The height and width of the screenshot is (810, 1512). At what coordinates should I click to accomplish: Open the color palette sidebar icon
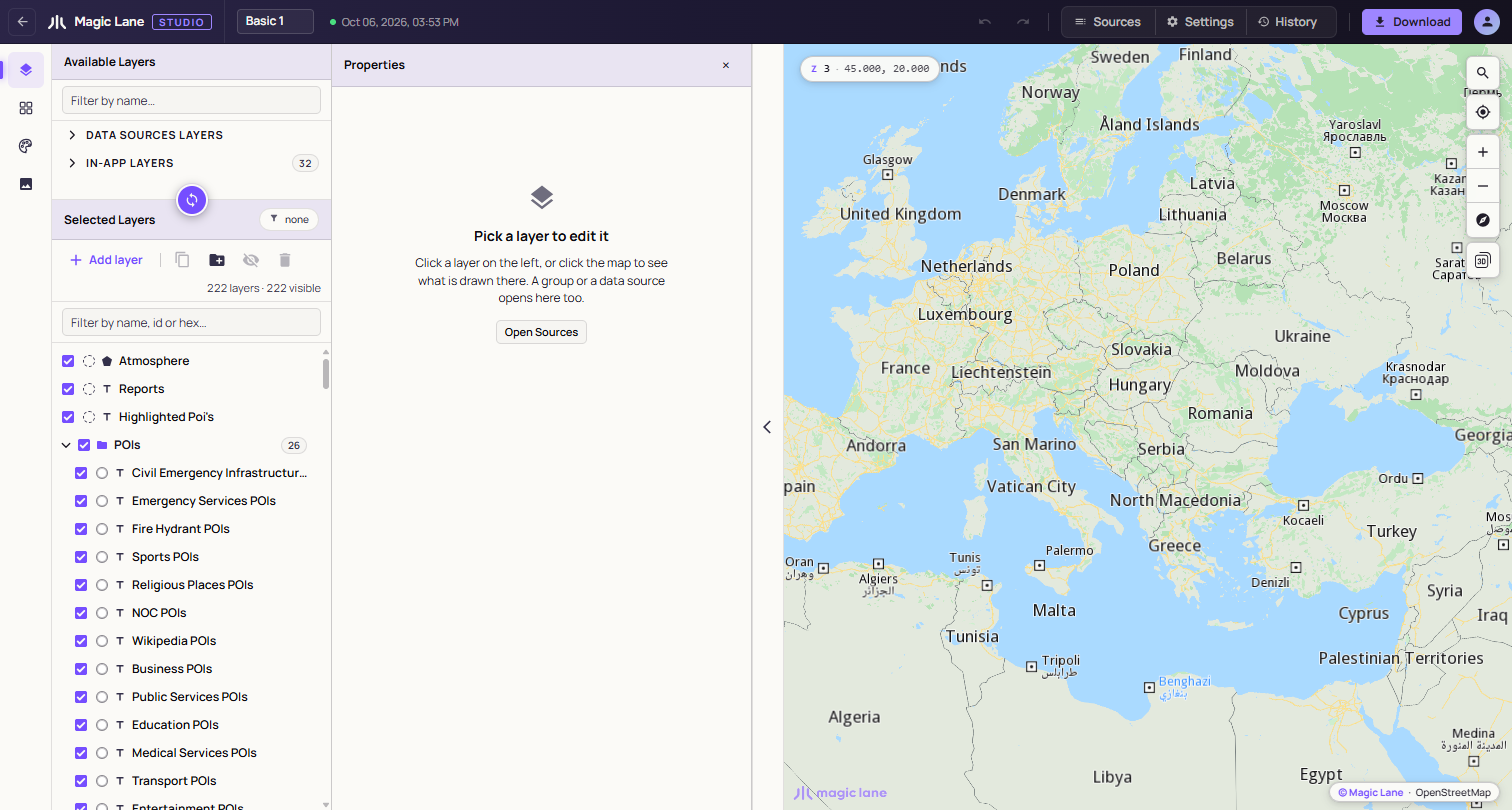coord(26,146)
